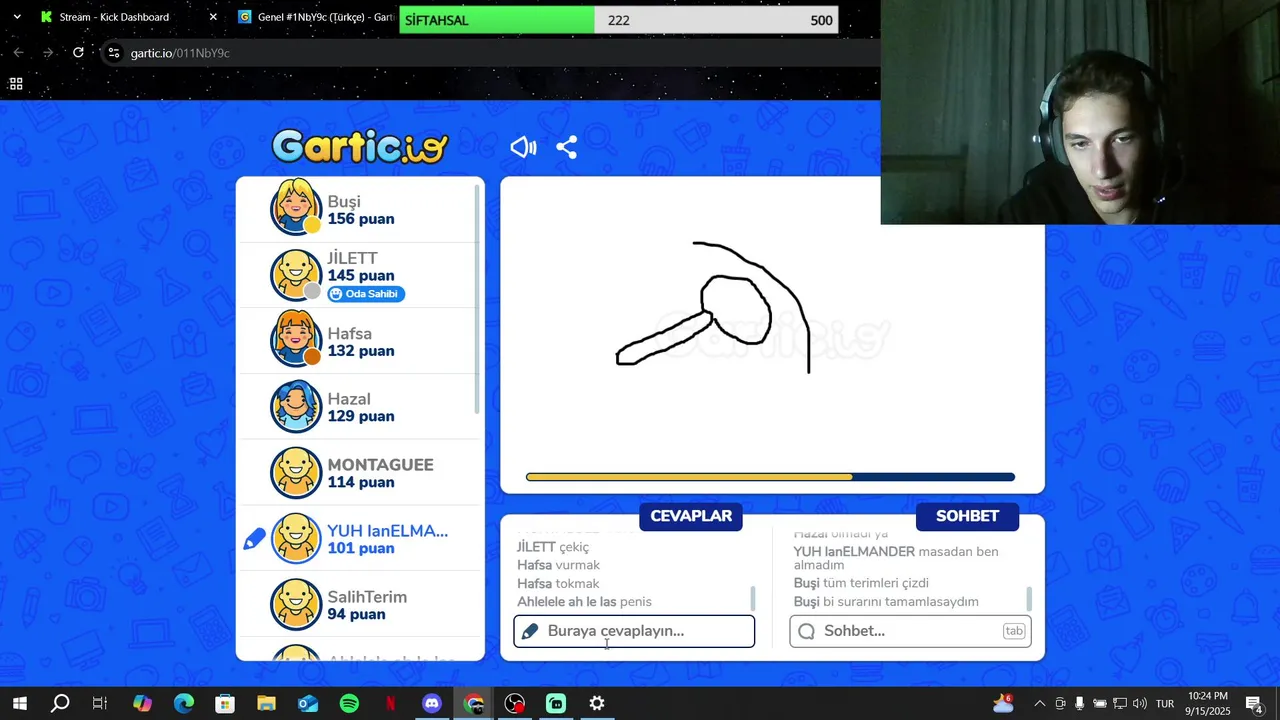Open the browser tab search dropdown

point(16,17)
